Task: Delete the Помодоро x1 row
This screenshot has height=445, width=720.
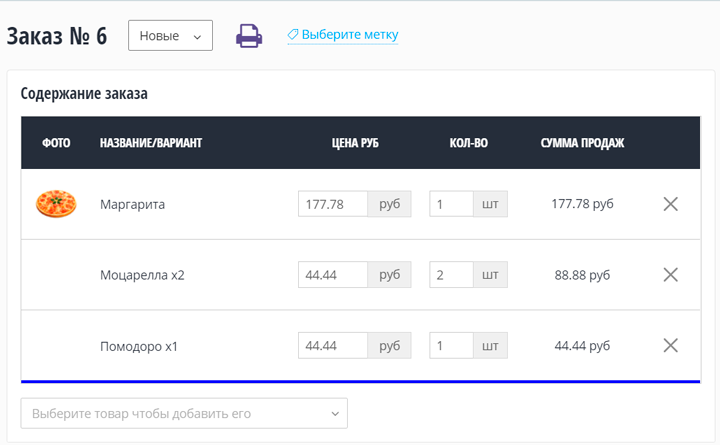Action: 671,346
